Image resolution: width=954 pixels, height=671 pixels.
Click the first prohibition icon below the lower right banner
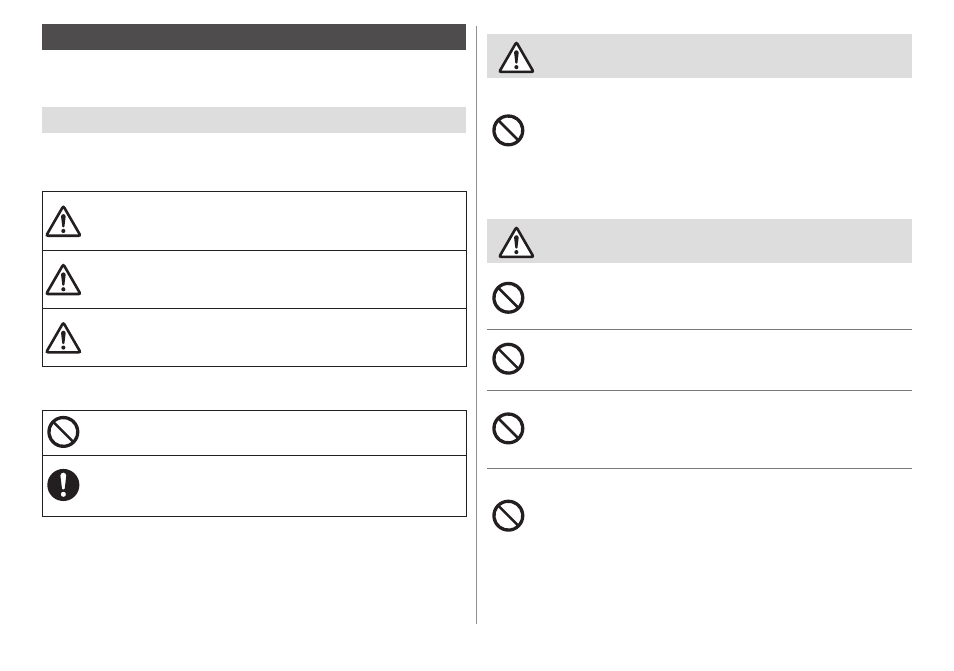point(508,297)
